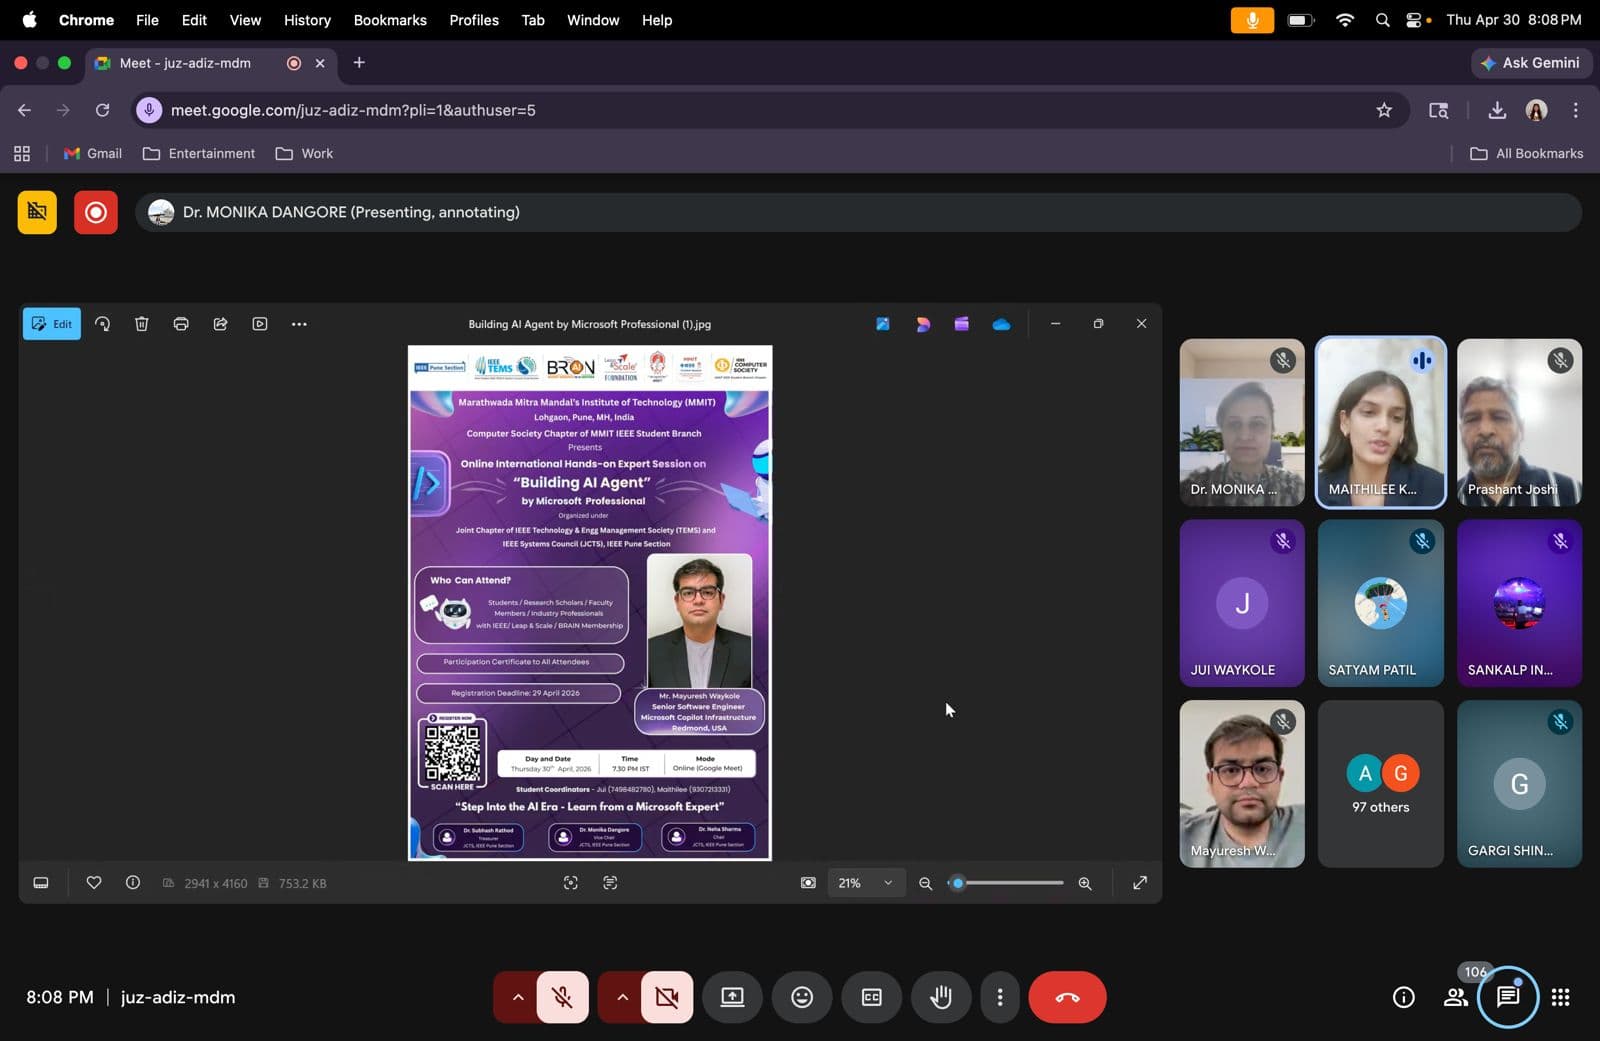This screenshot has height=1041, width=1600.
Task: Reload the Meet page
Action: 102,110
